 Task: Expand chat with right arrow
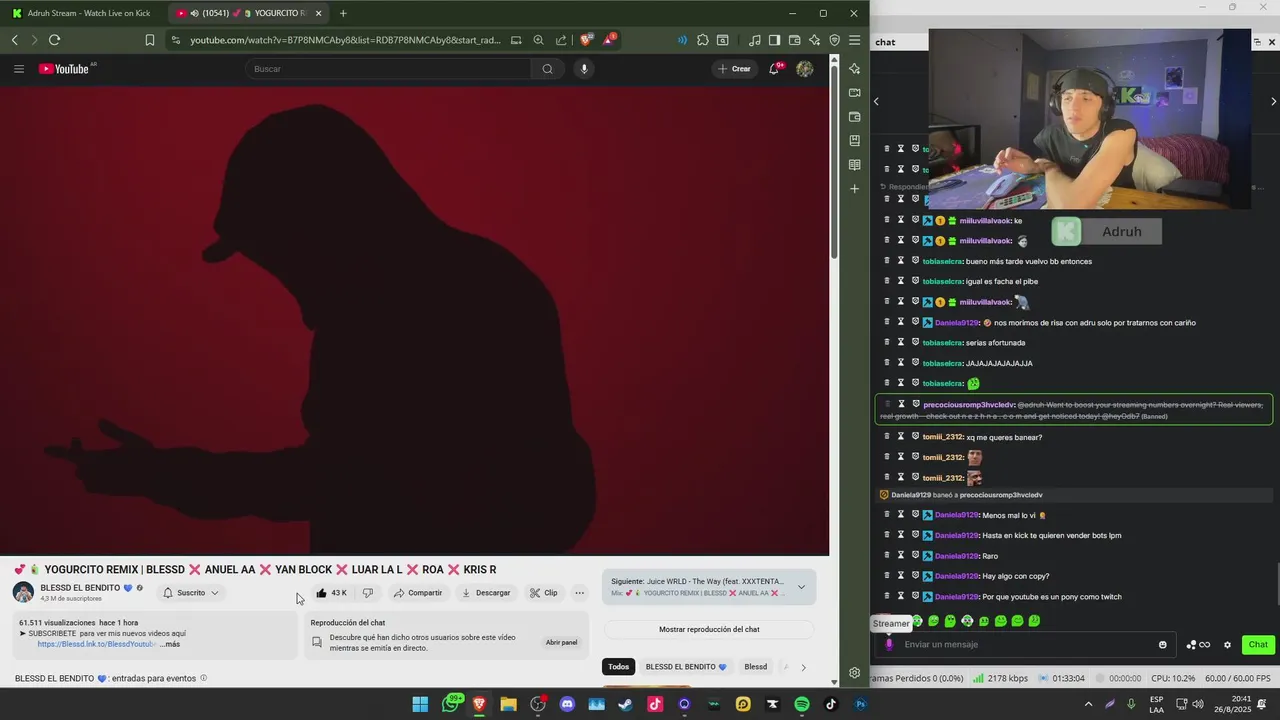click(1273, 101)
